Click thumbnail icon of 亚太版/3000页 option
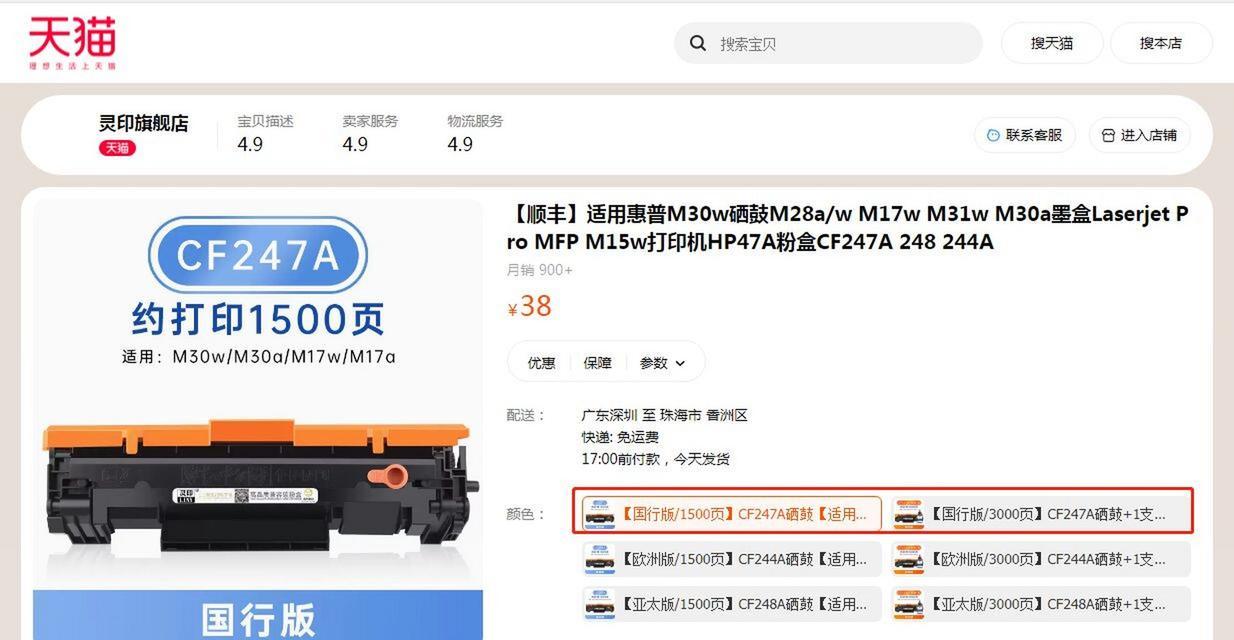Image resolution: width=1234 pixels, height=640 pixels. point(908,604)
